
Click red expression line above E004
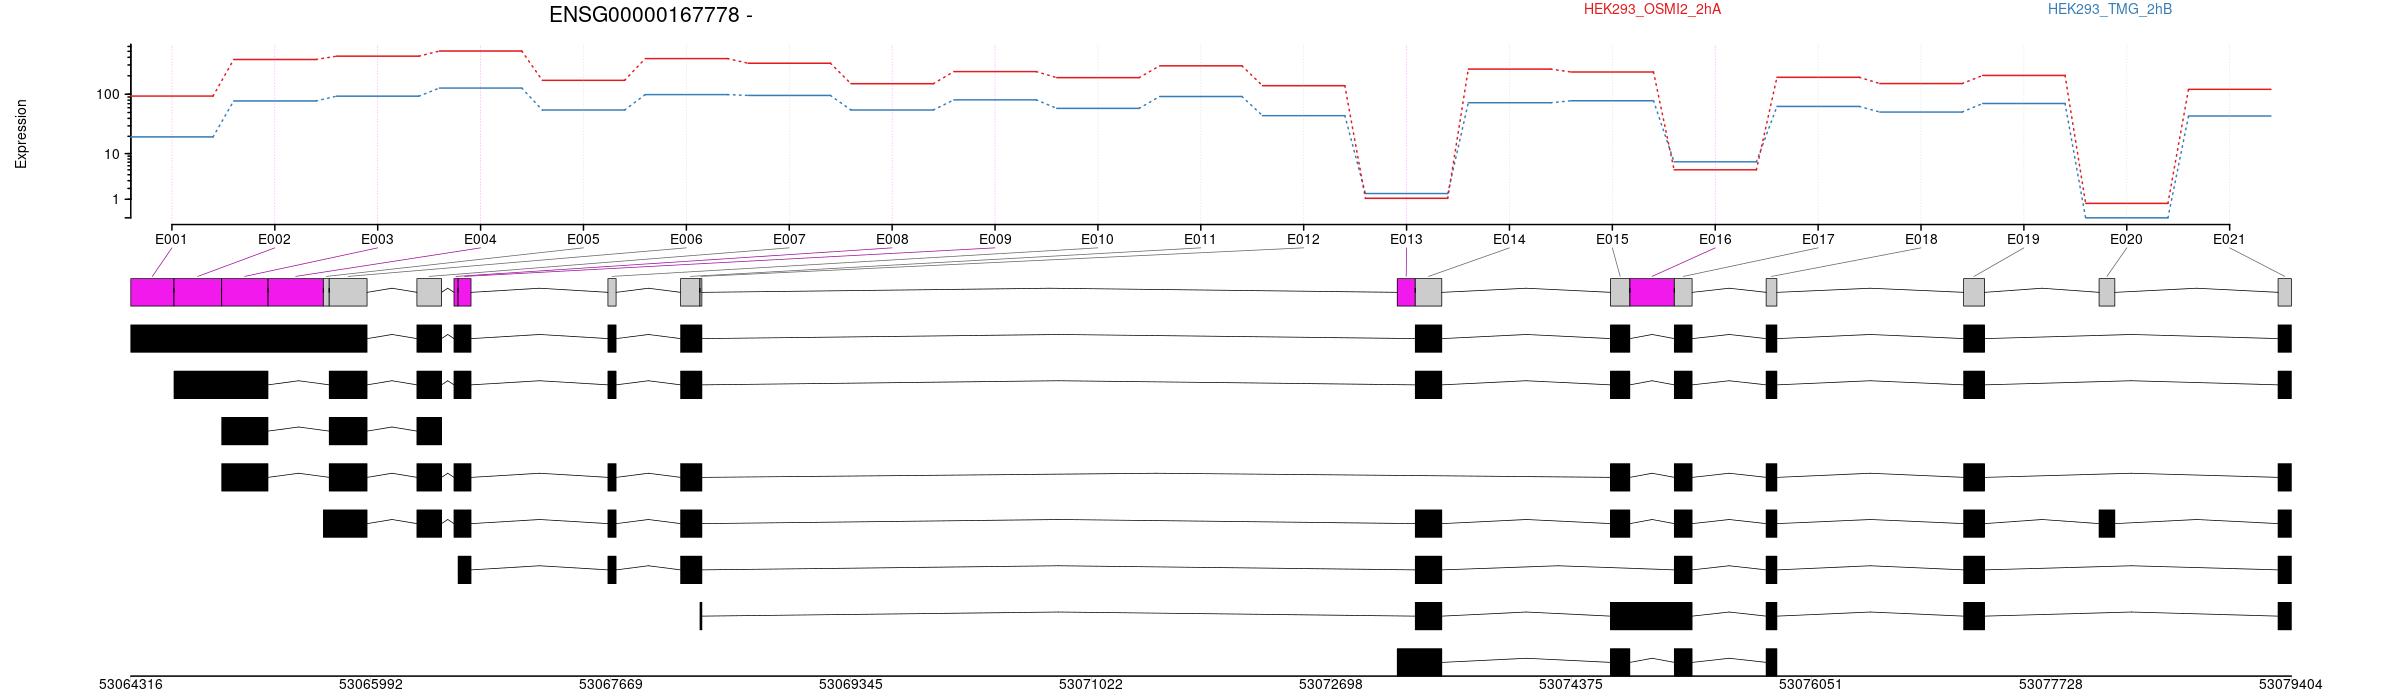[x=480, y=51]
